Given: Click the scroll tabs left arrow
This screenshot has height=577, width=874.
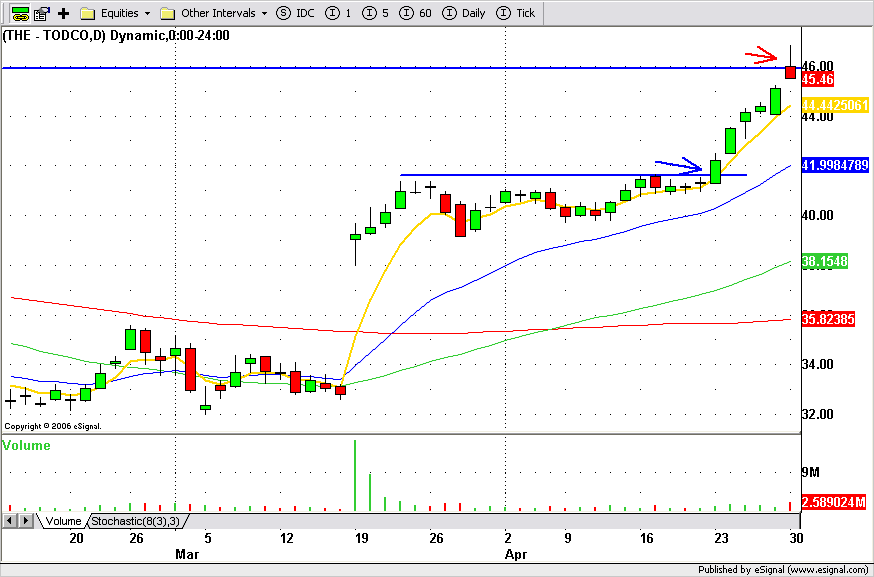Looking at the screenshot, I should click(9, 521).
